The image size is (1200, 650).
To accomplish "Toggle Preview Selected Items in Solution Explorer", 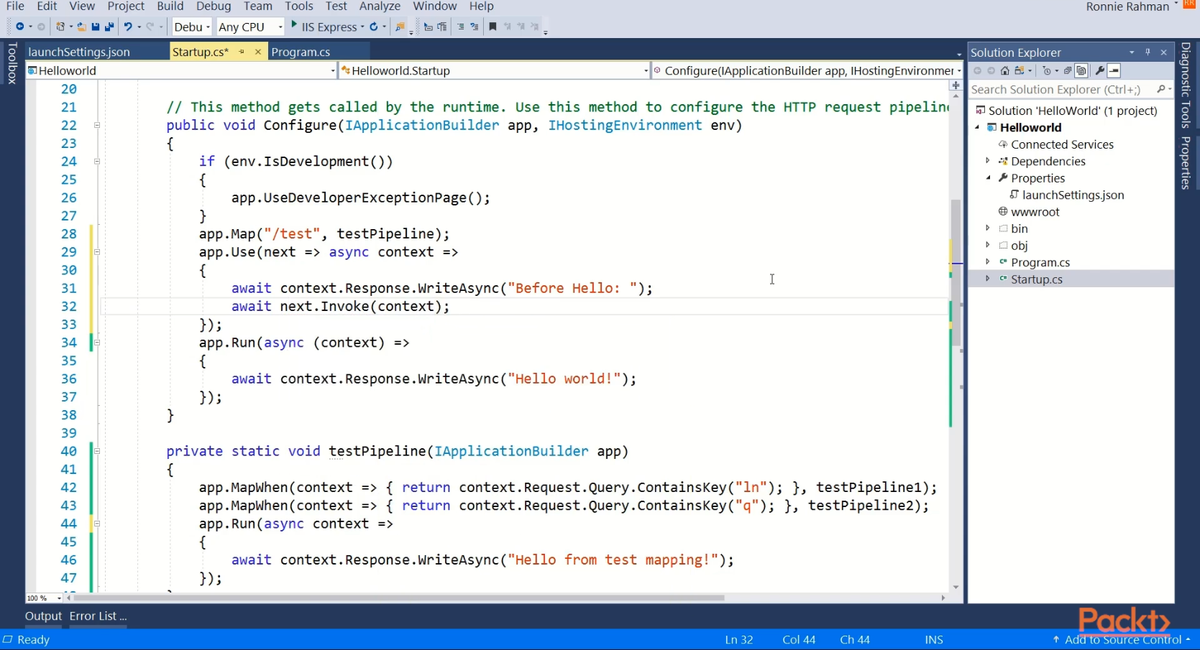I will pyautogui.click(x=1114, y=71).
